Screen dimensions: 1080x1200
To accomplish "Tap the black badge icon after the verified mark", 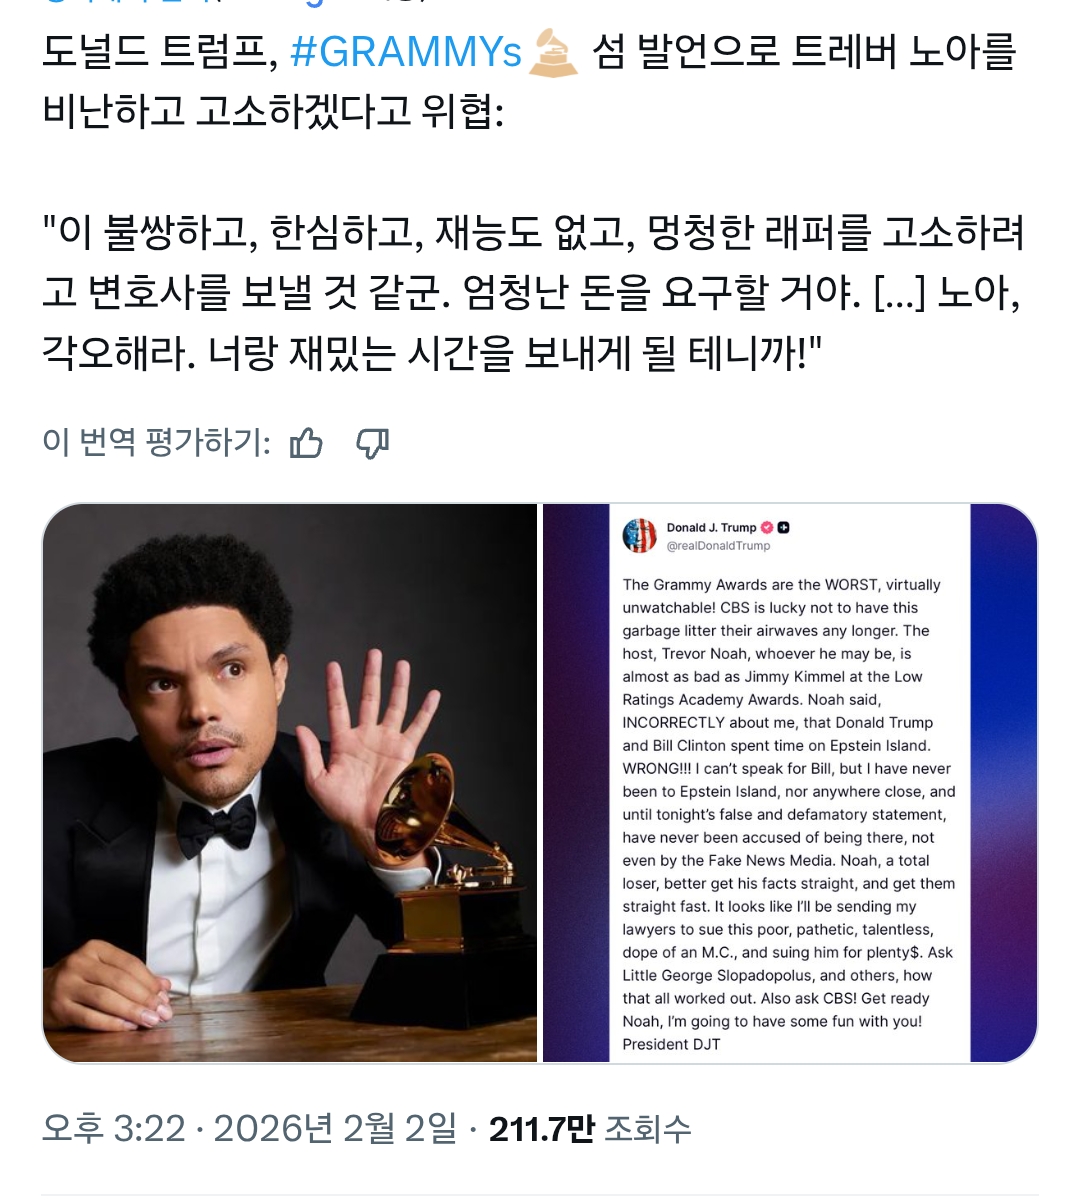I will click(x=784, y=528).
